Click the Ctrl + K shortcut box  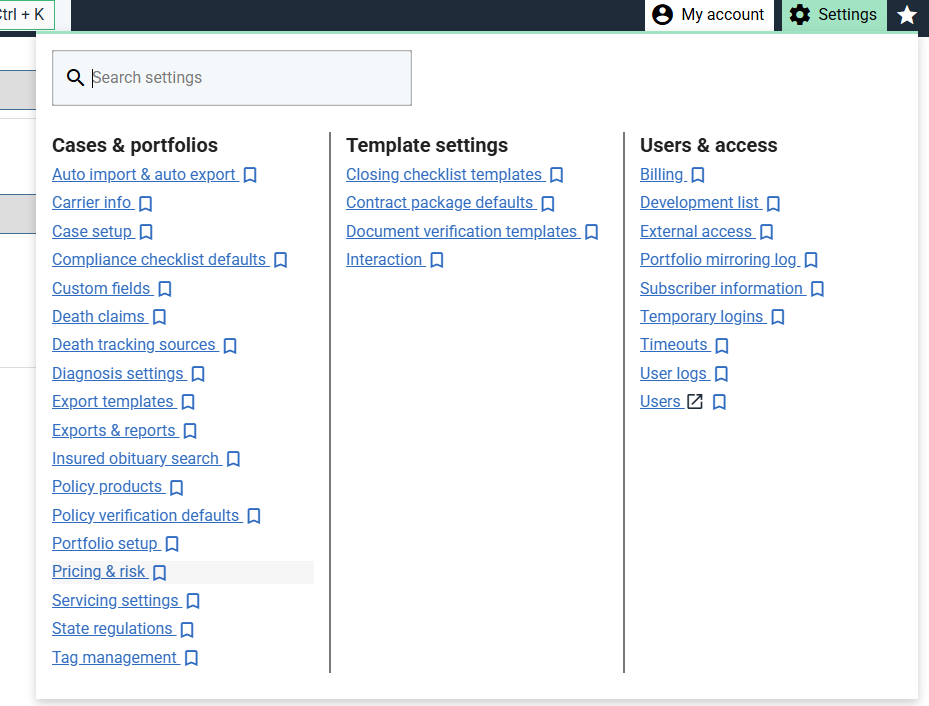[26, 15]
